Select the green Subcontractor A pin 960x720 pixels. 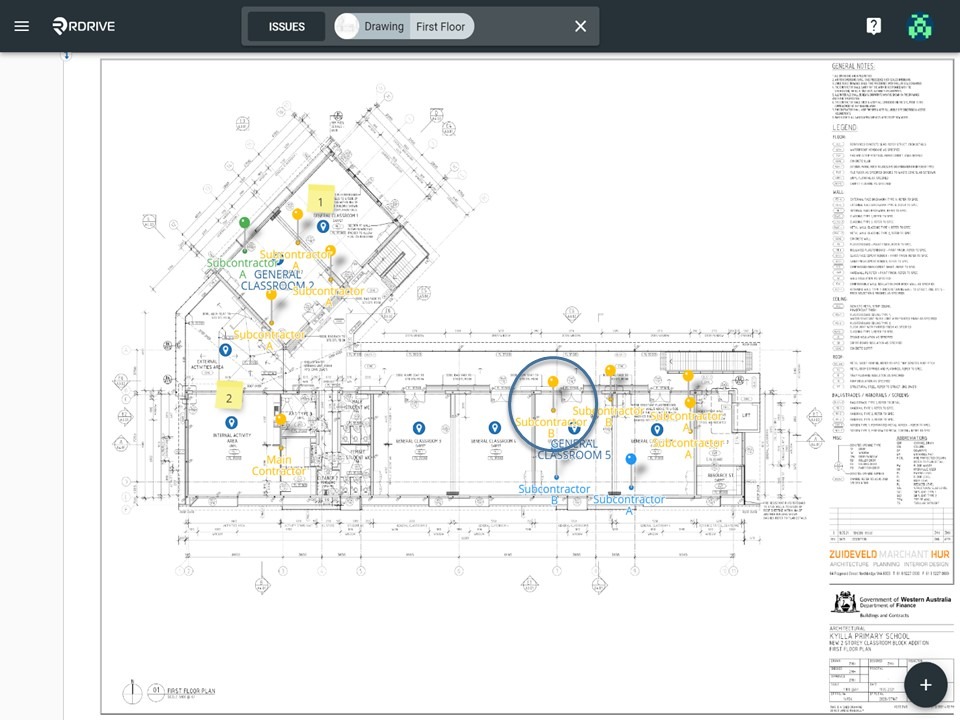coord(244,222)
